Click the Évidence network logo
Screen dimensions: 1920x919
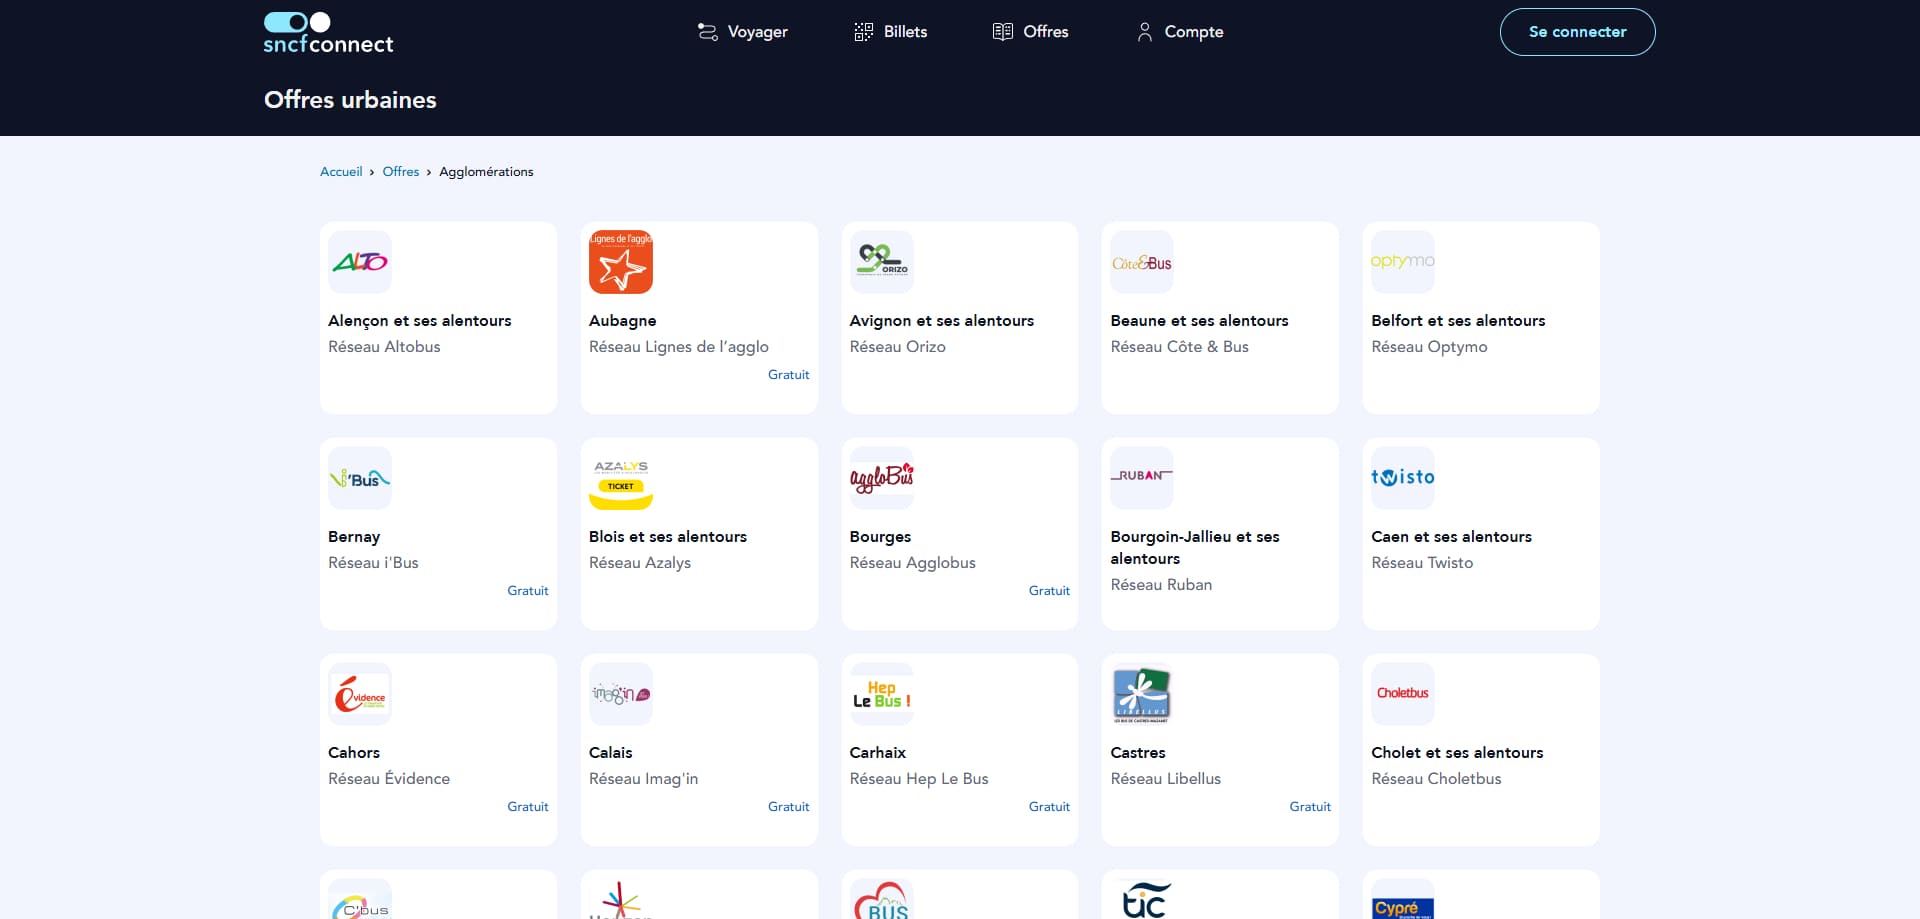click(x=360, y=694)
